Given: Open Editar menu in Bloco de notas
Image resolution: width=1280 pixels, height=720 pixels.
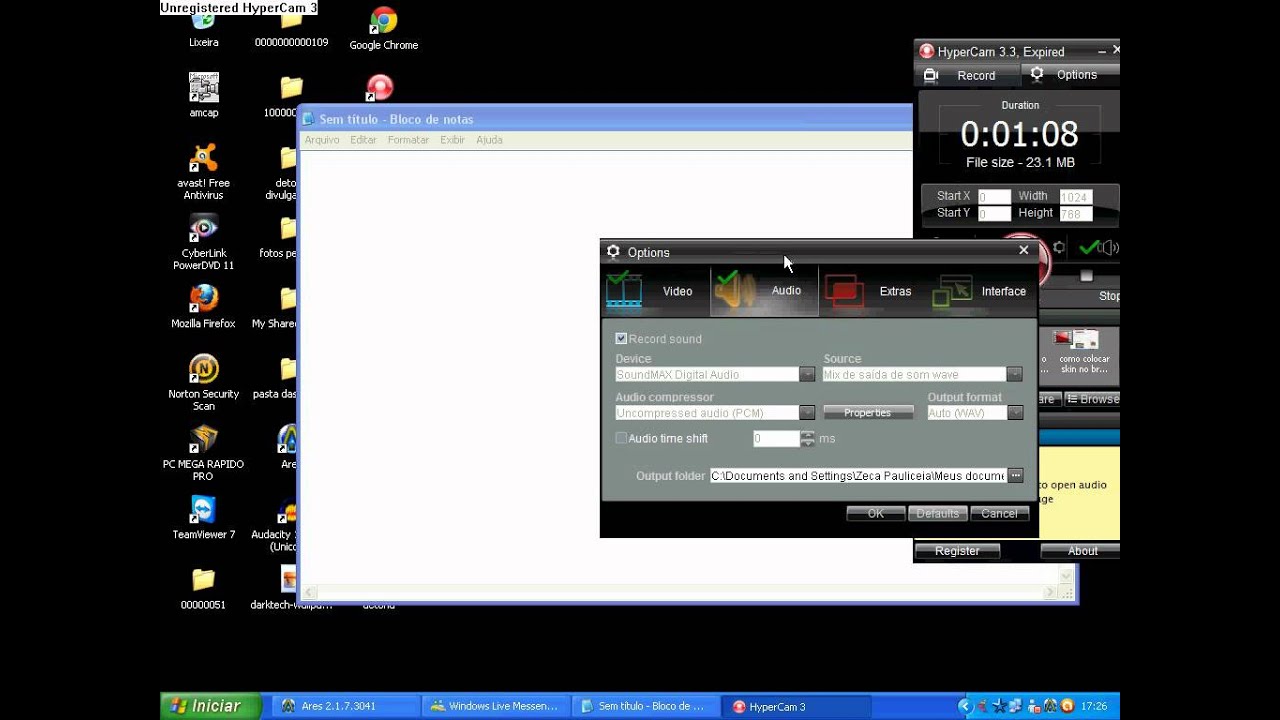Looking at the screenshot, I should point(363,140).
